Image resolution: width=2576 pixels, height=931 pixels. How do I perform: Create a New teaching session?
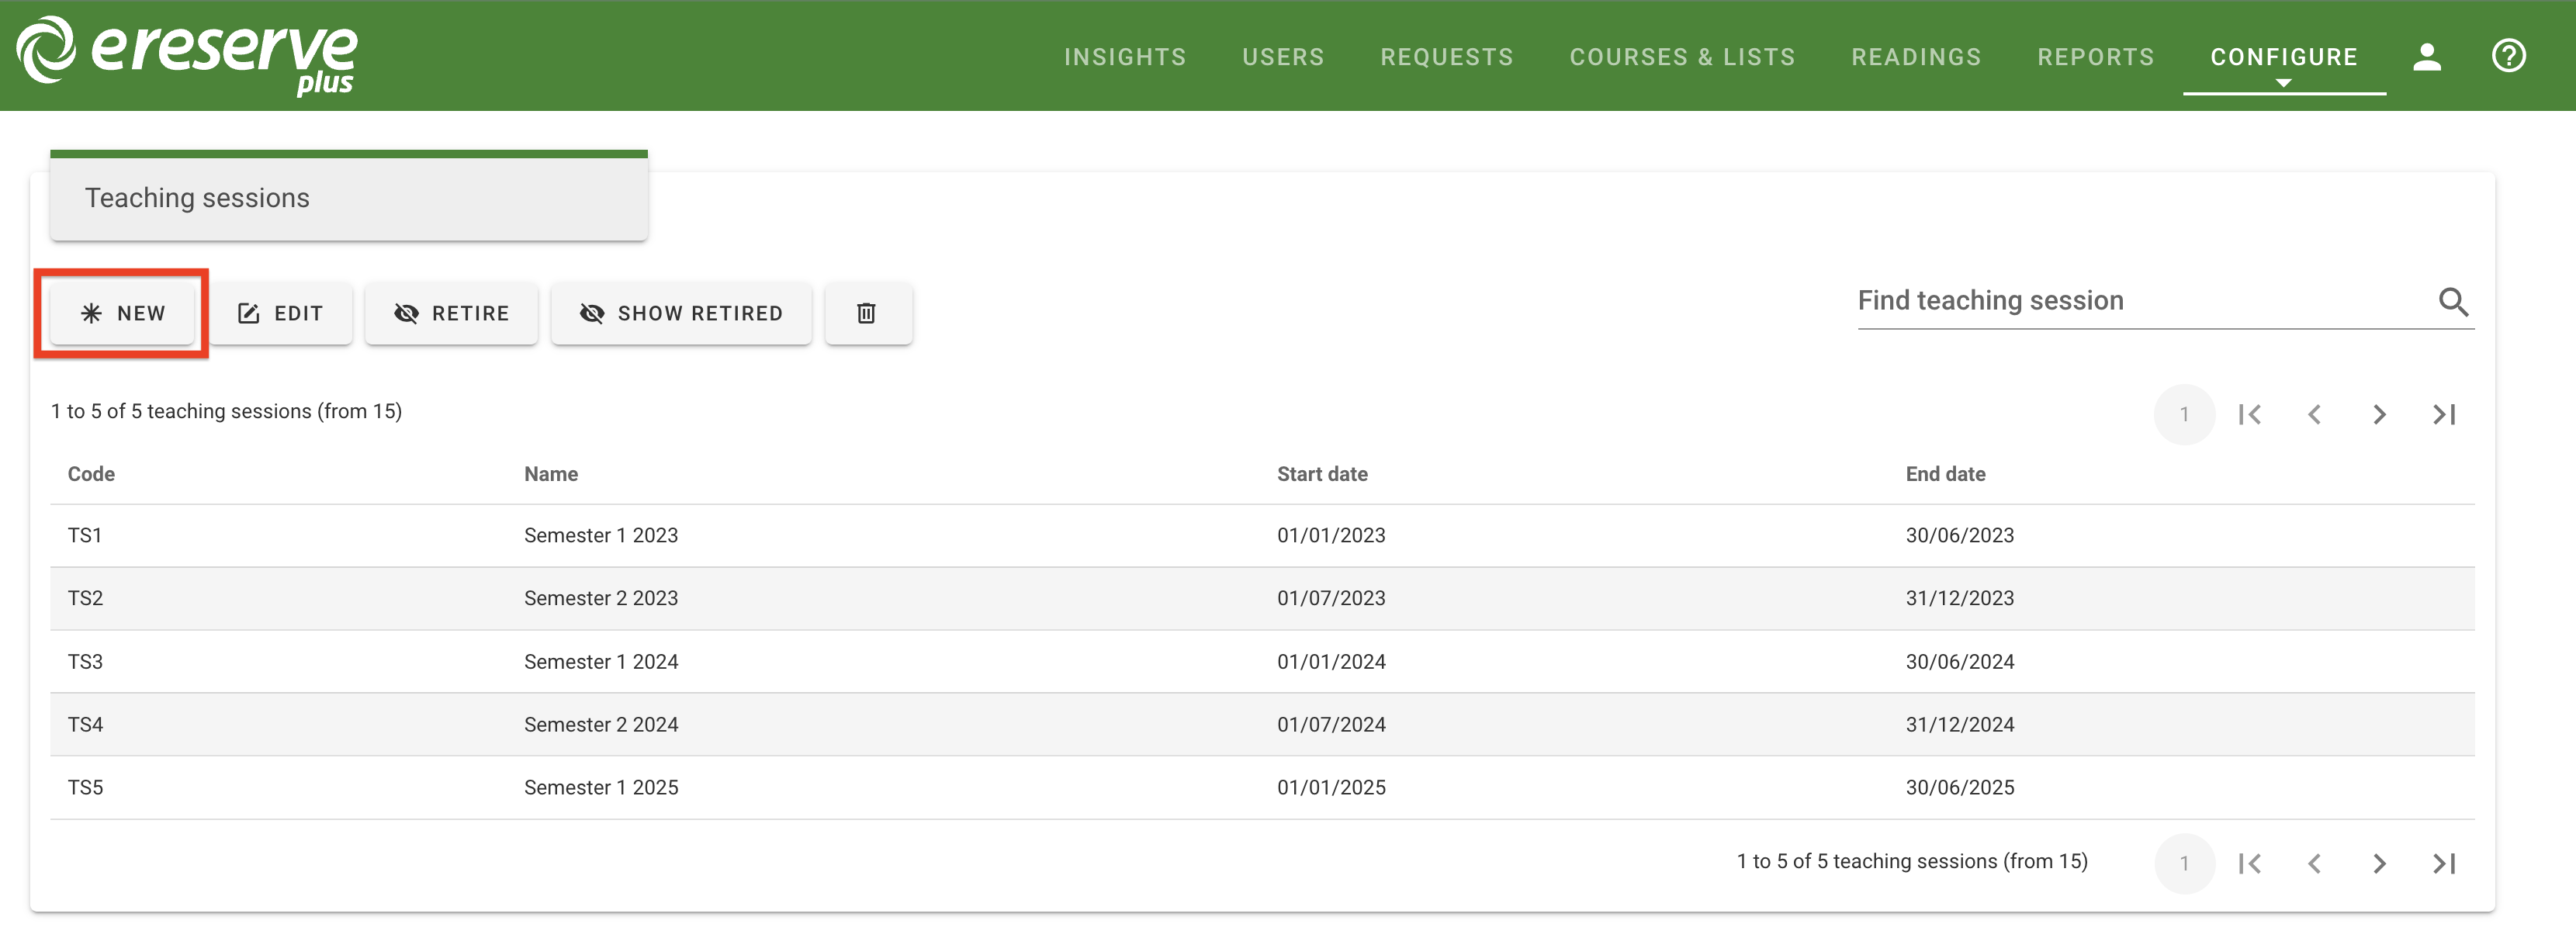pyautogui.click(x=122, y=314)
